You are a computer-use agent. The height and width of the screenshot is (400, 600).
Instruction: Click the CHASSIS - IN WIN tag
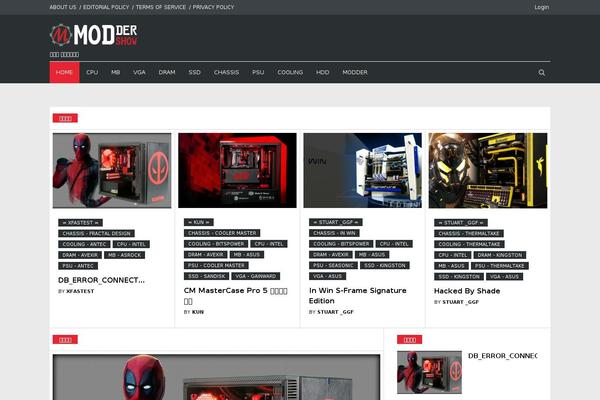[x=334, y=233]
